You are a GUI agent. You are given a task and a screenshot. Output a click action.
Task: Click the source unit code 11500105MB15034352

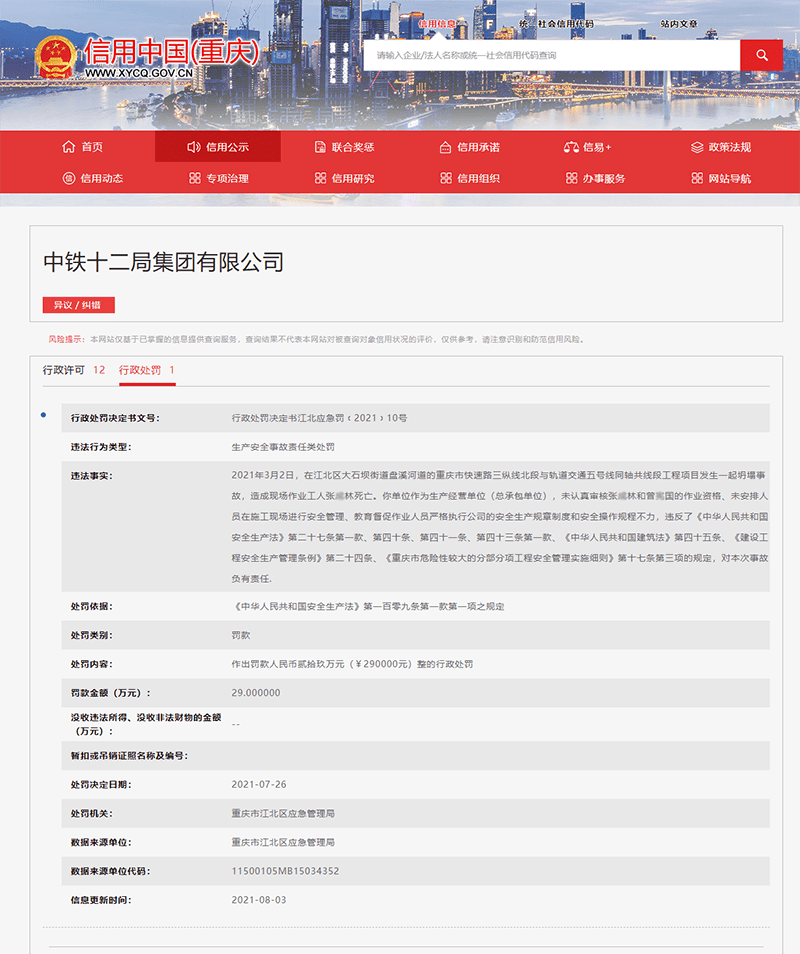click(285, 871)
